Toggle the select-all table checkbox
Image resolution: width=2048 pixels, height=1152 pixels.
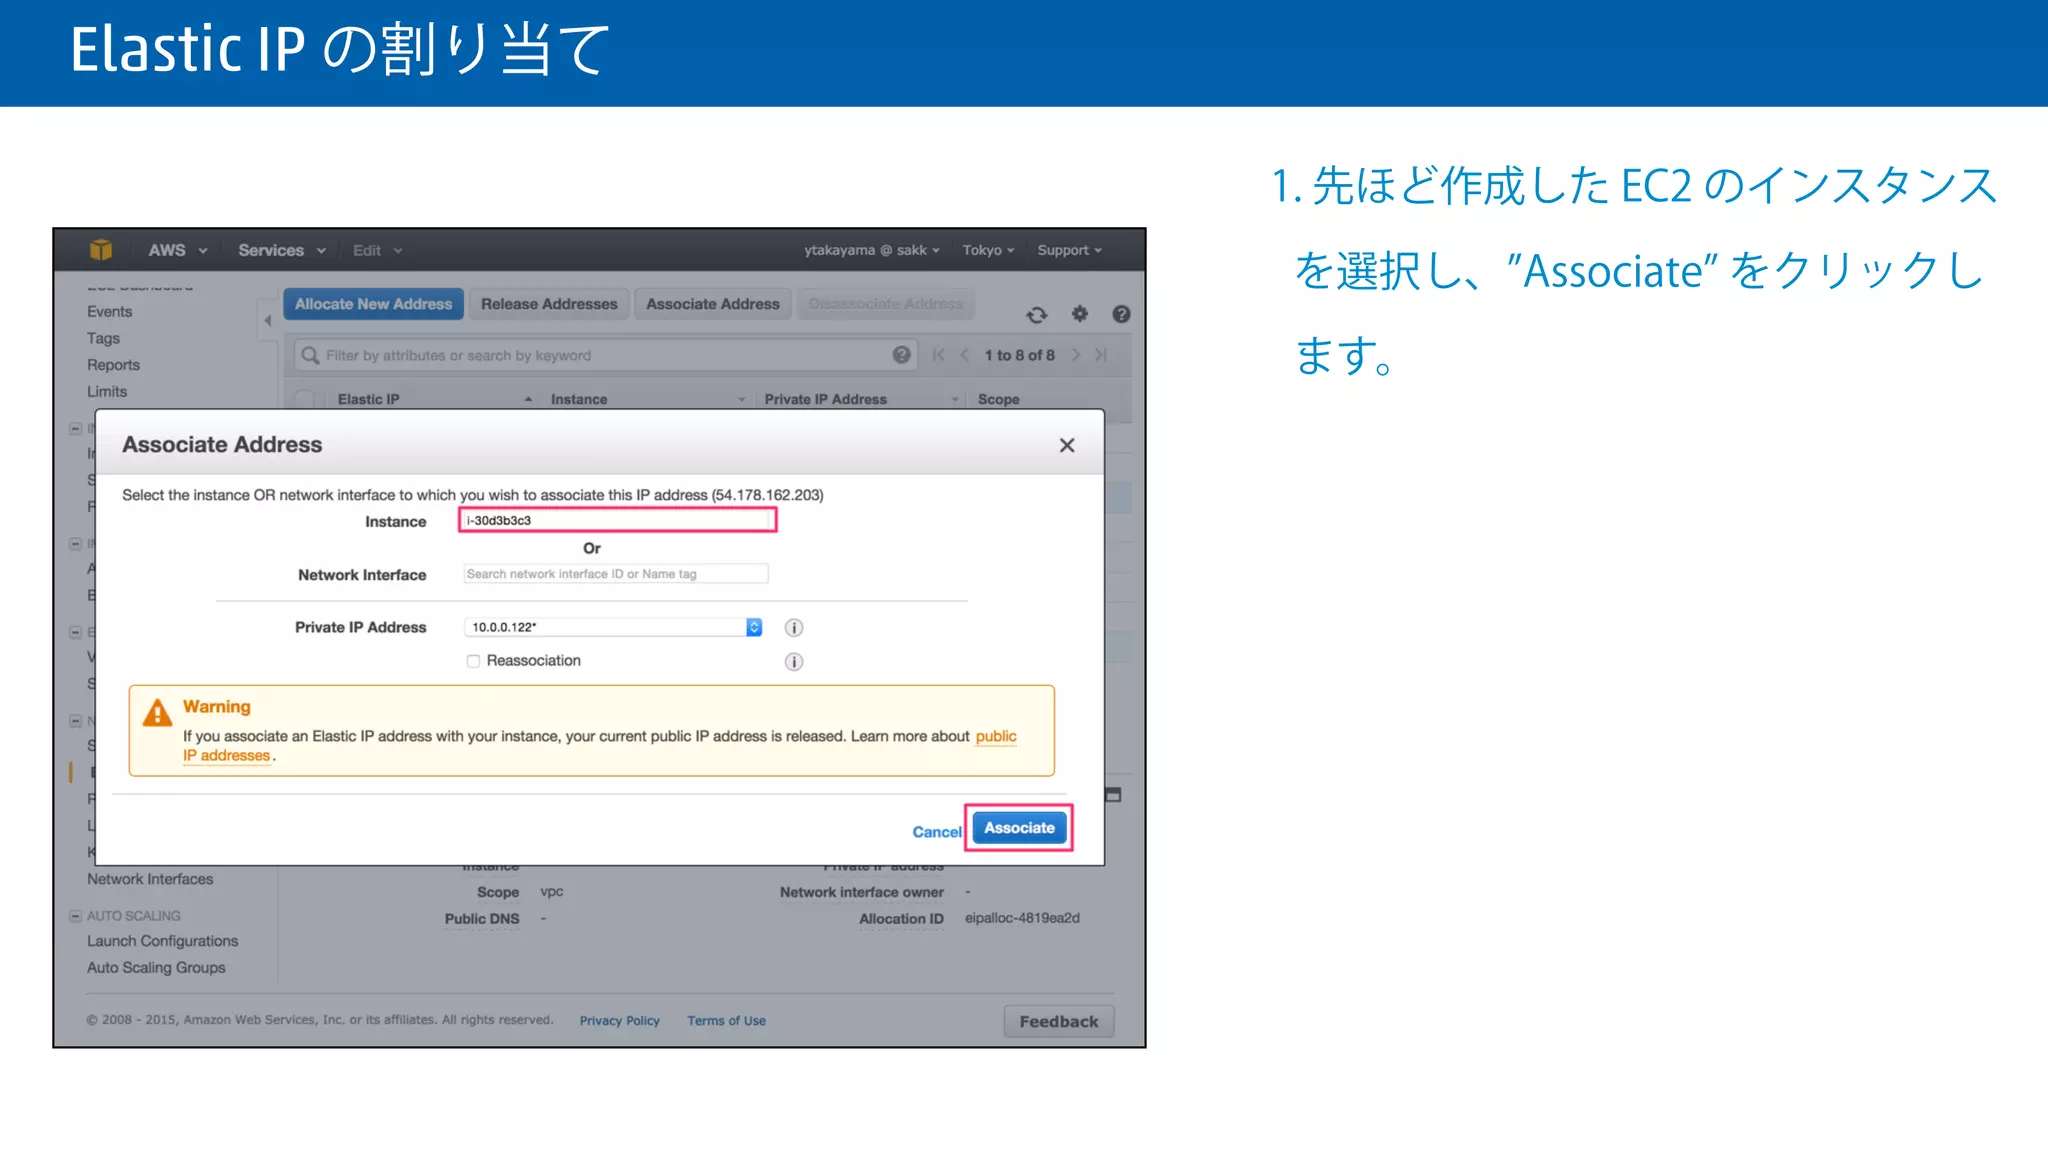(305, 399)
